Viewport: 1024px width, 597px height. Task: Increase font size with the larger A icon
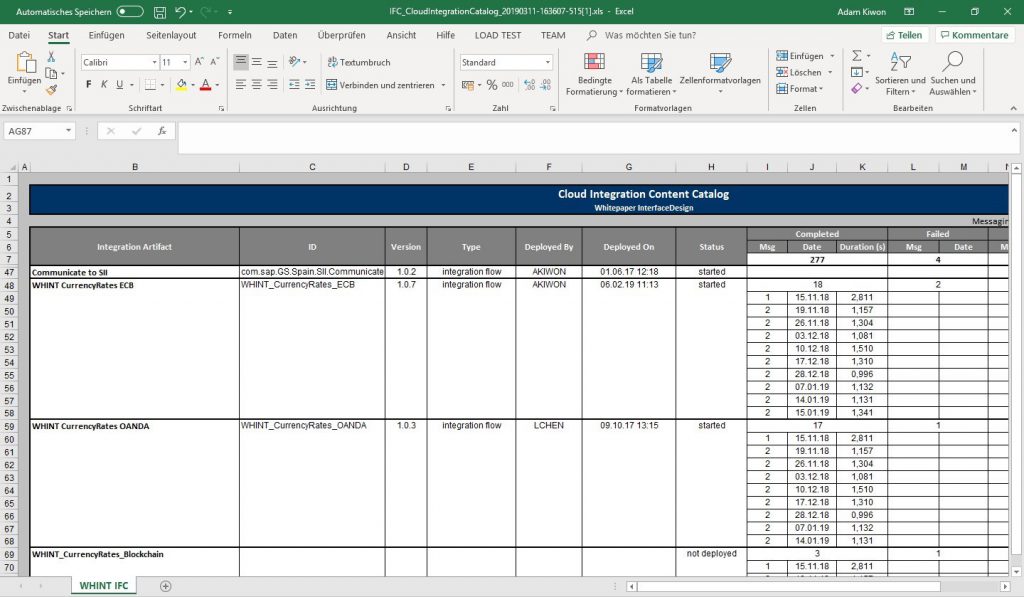[199, 62]
